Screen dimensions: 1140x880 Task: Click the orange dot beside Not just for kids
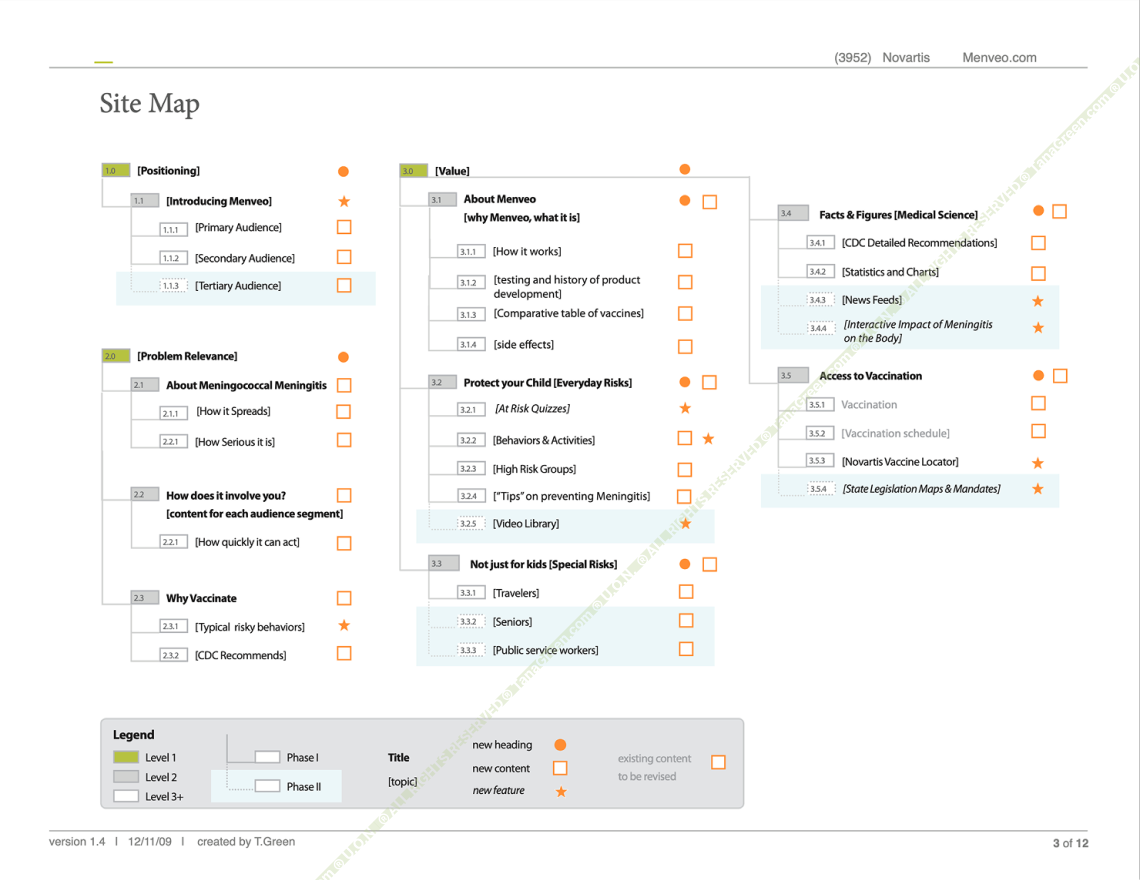pos(684,564)
